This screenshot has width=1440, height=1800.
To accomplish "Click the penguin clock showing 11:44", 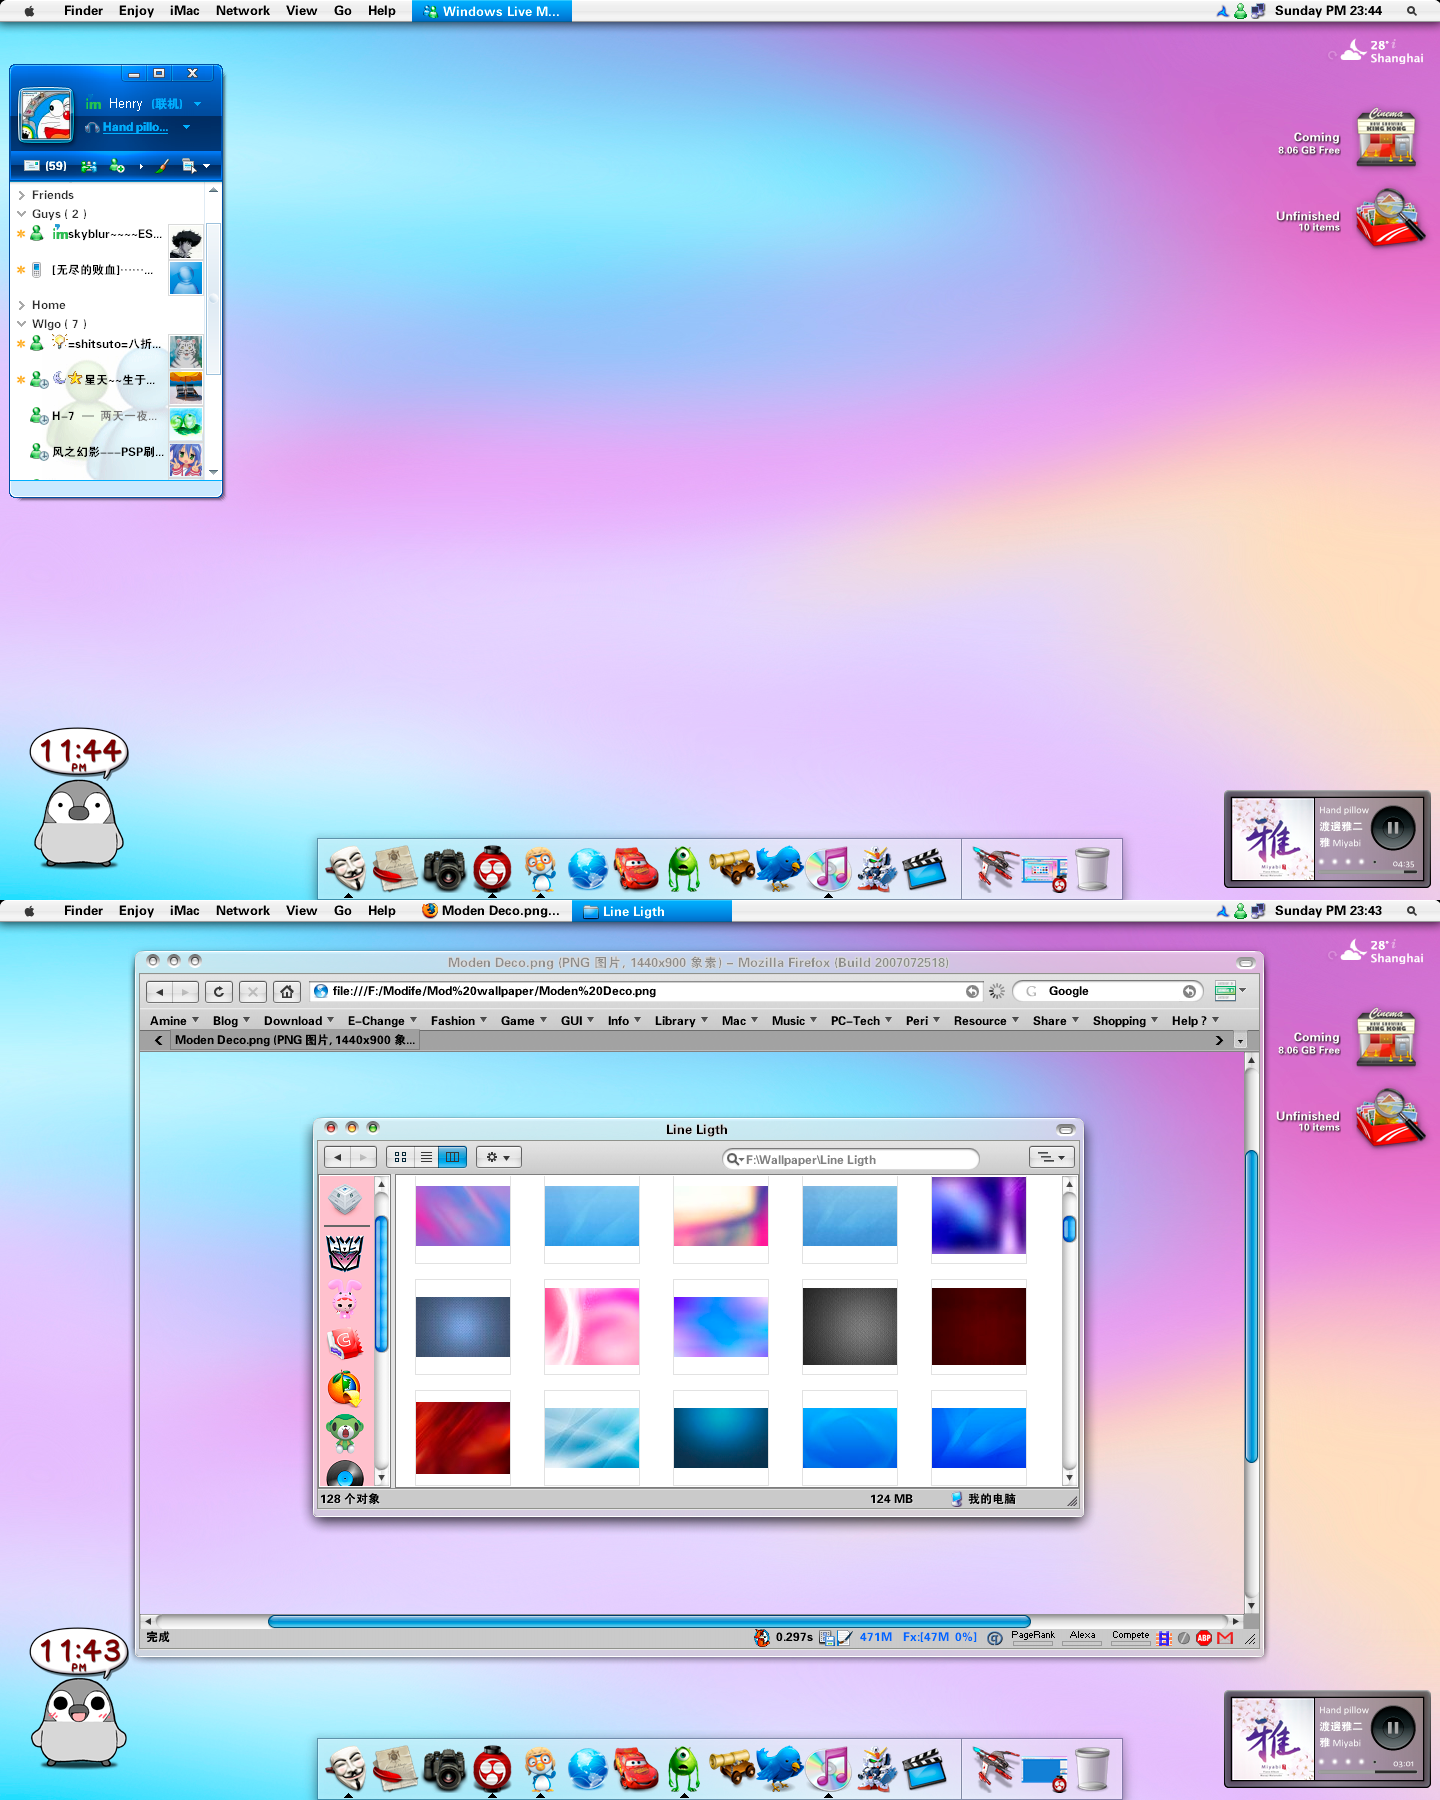I will tap(79, 798).
